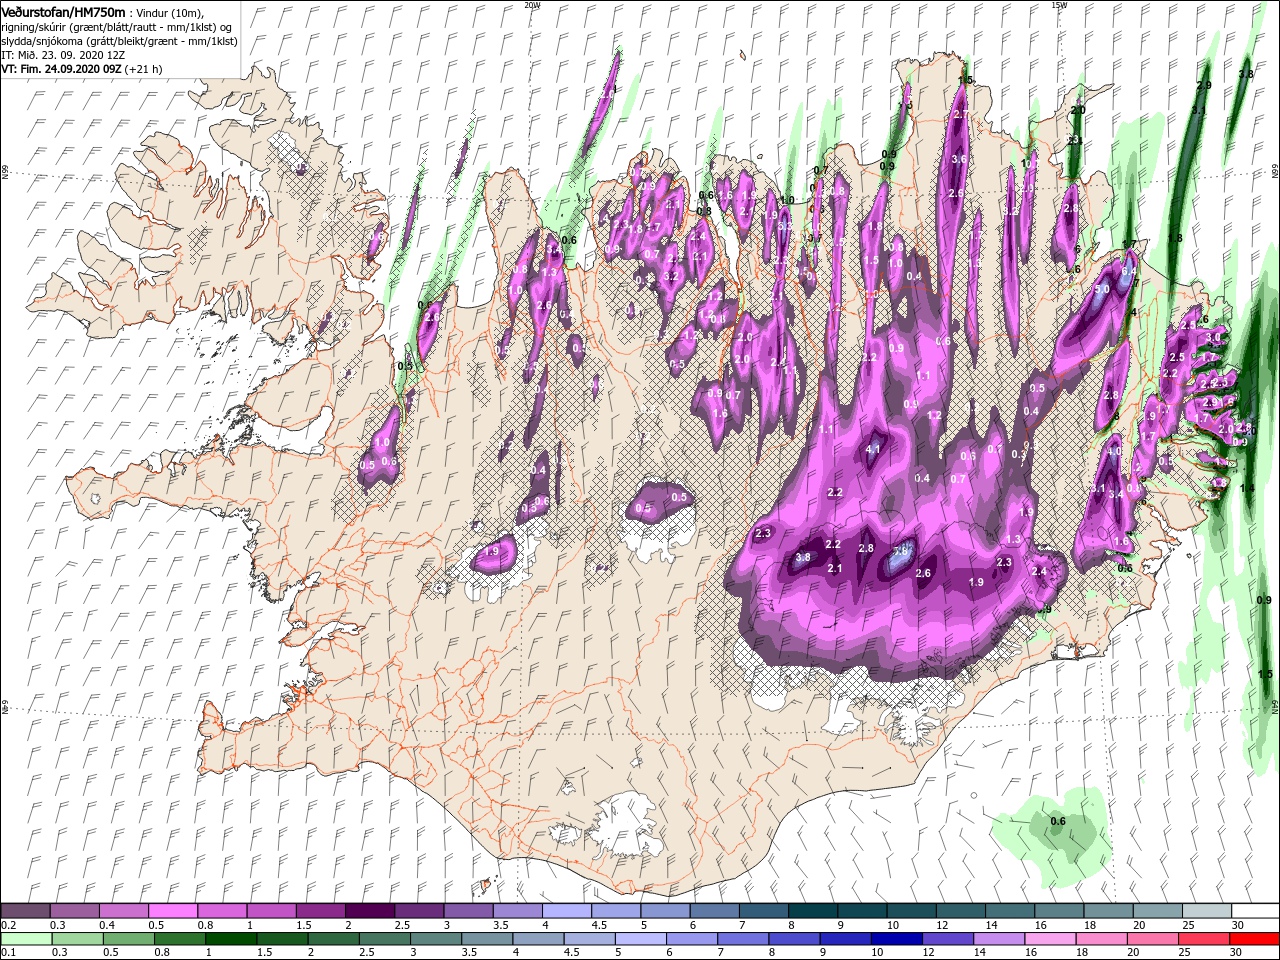Select the valid time 'VT: Fim. 24.09.2020 09Z'
1280x960 pixels.
[x=60, y=69]
